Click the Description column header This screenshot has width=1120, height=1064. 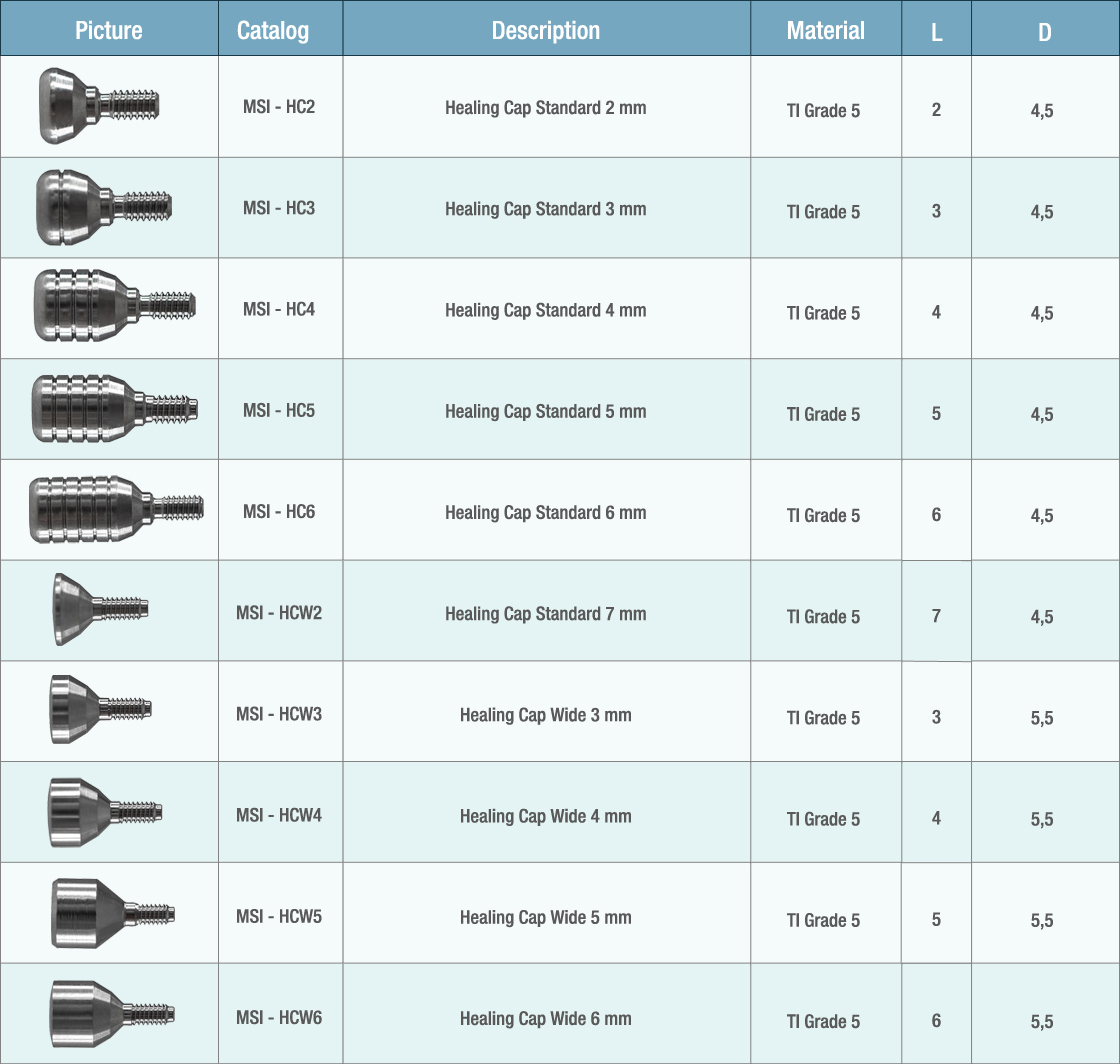tap(546, 30)
